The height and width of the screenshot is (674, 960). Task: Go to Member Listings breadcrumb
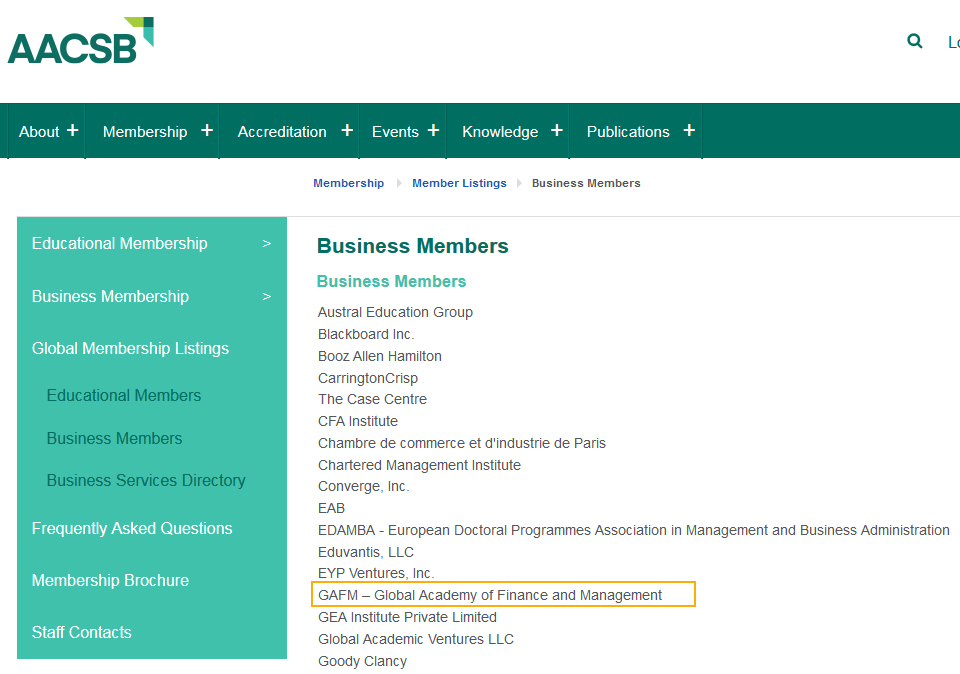459,183
